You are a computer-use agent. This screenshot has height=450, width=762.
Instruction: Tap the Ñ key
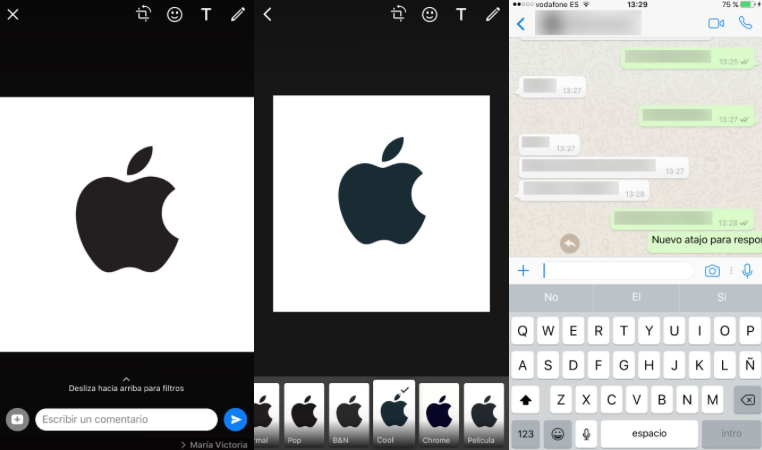(750, 364)
